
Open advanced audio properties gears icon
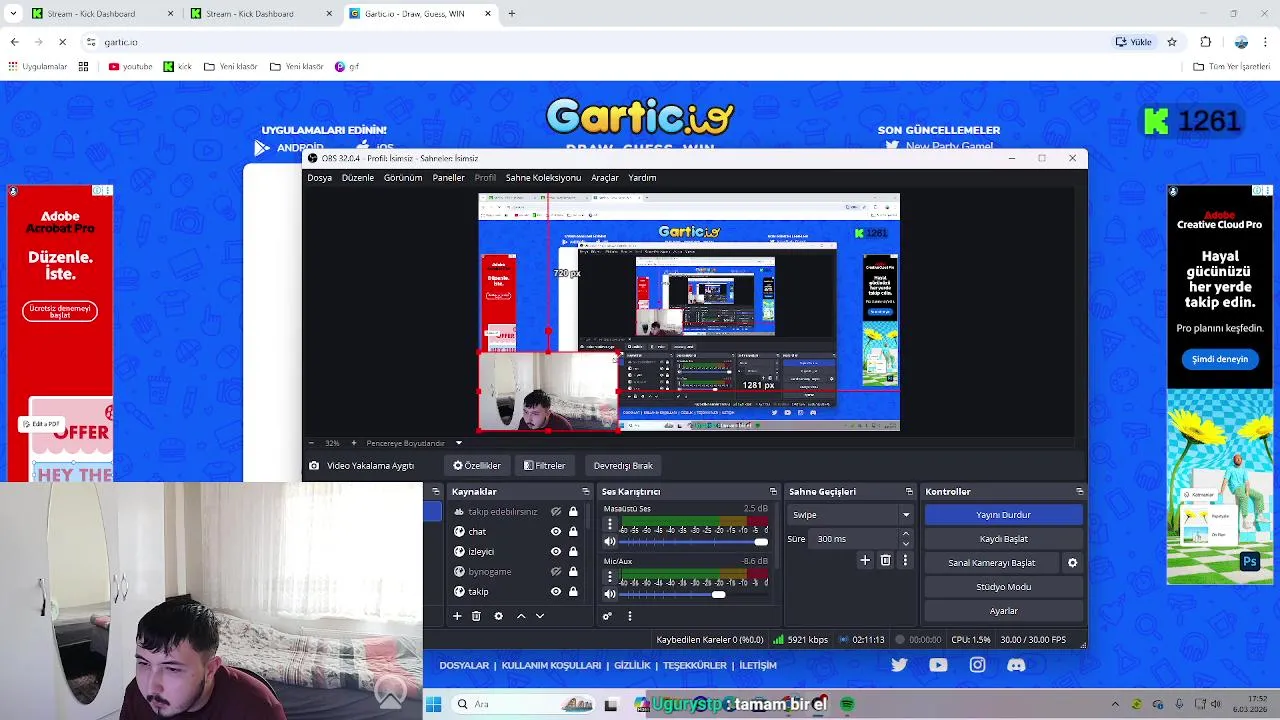tap(607, 616)
